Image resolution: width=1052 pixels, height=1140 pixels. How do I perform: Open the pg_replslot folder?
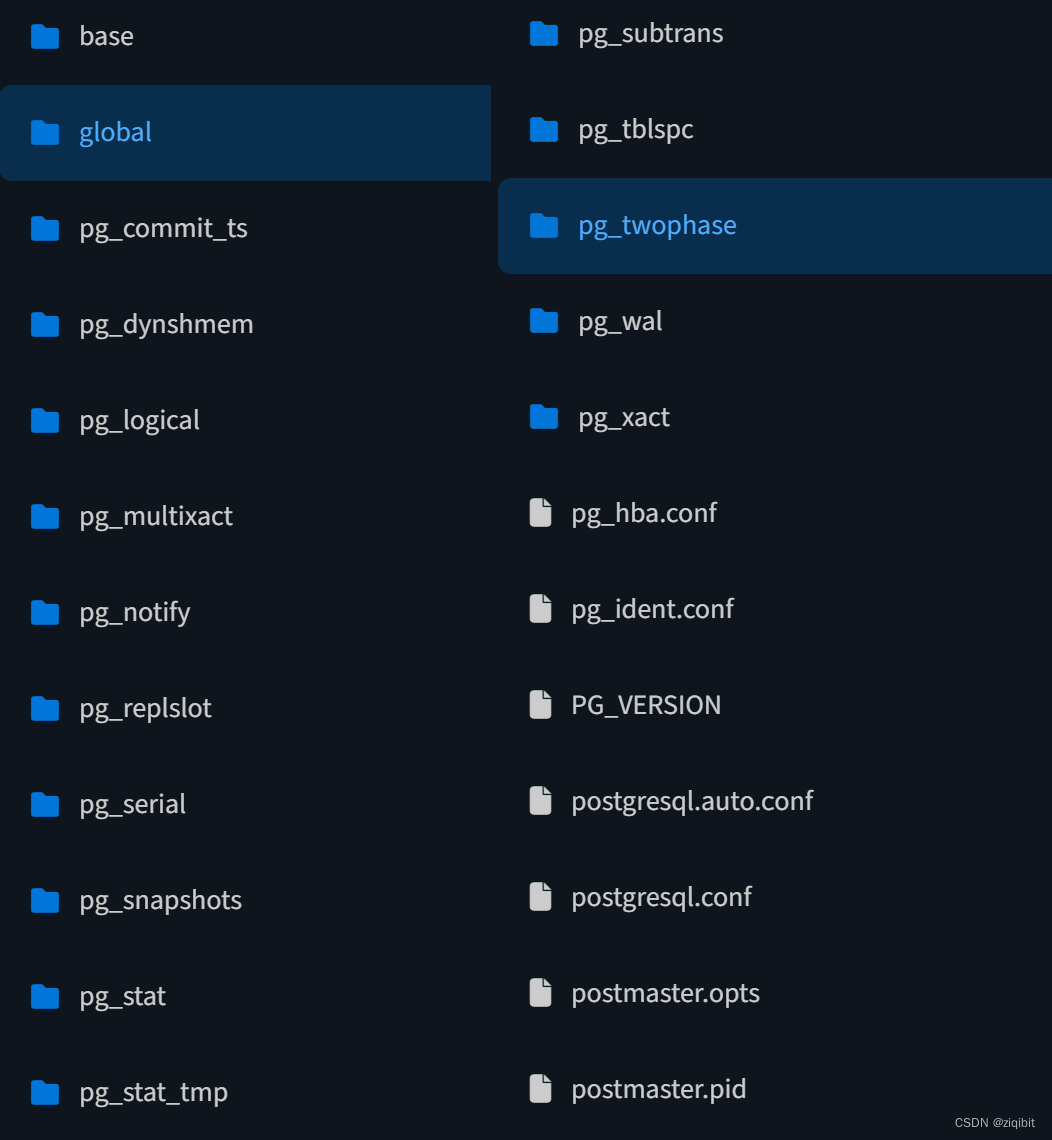click(145, 708)
